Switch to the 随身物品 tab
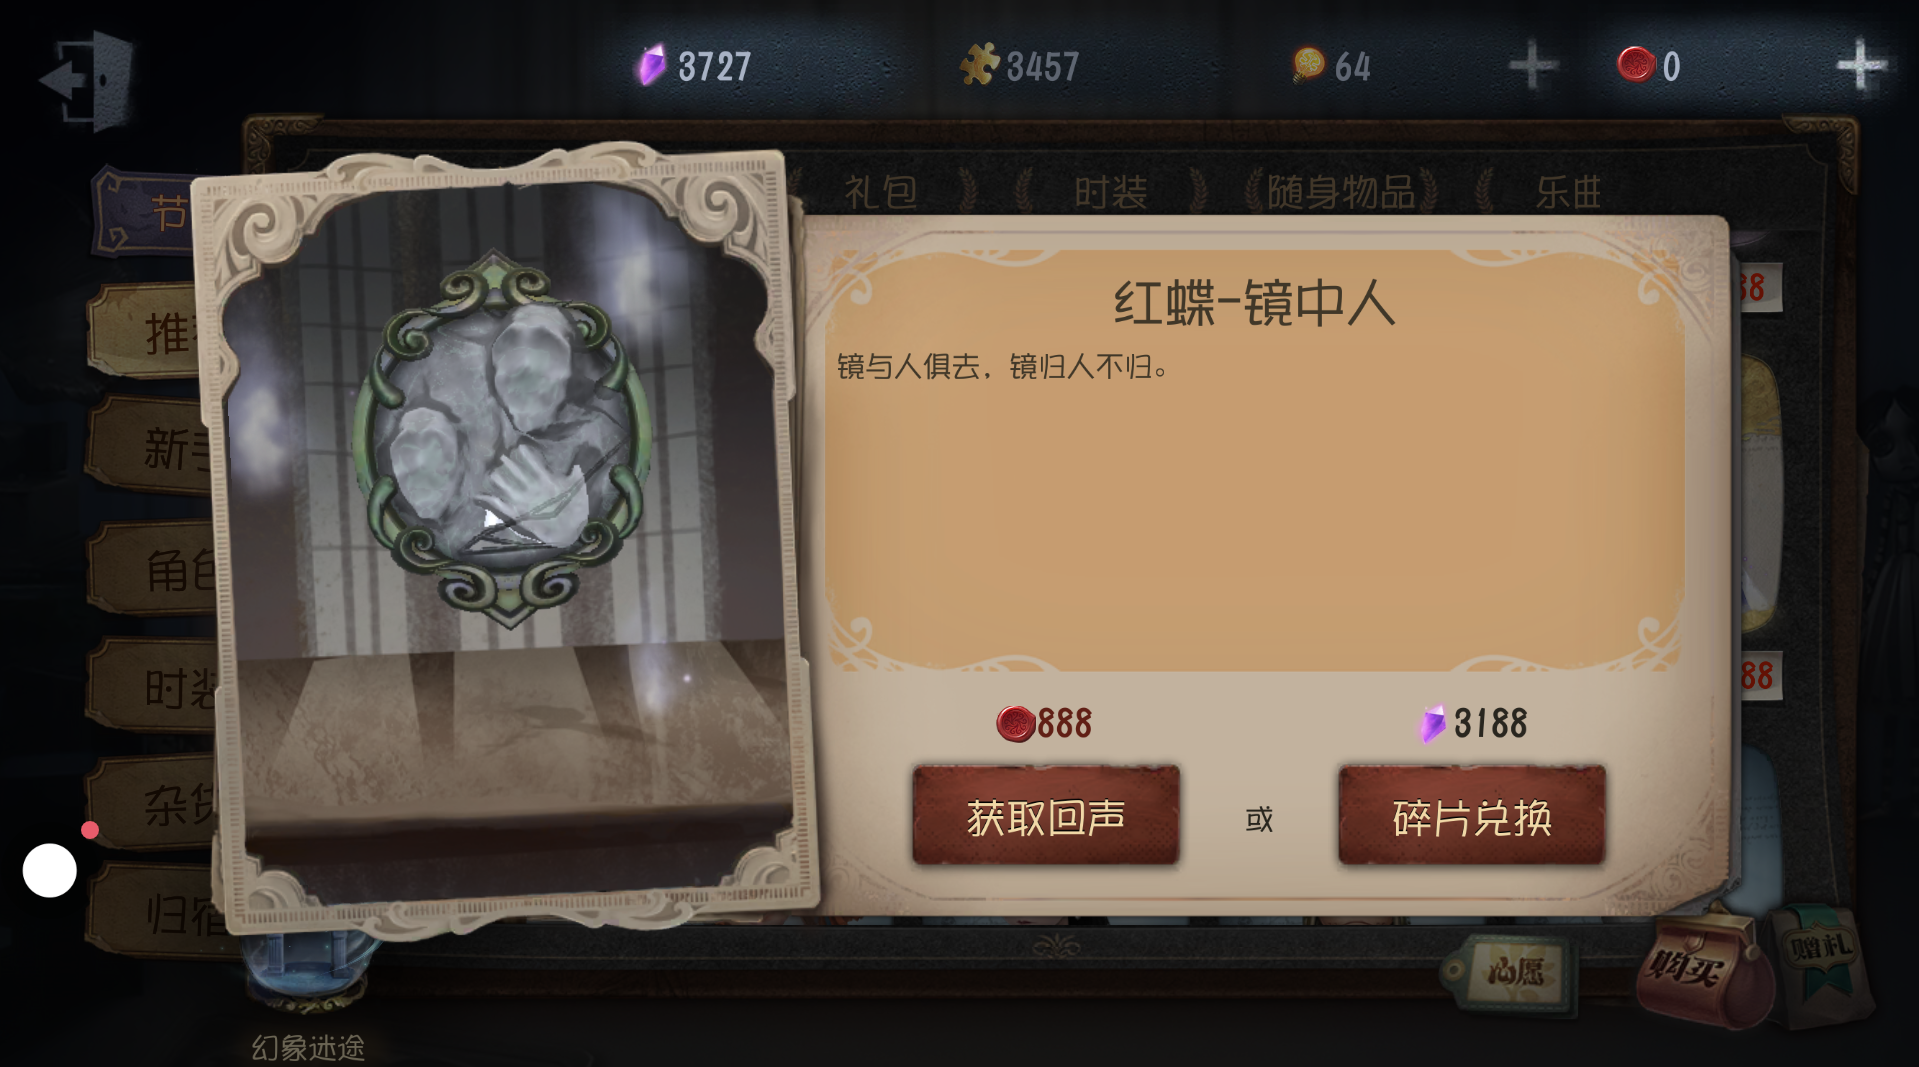Screen dimensions: 1919x1067 click(1342, 191)
